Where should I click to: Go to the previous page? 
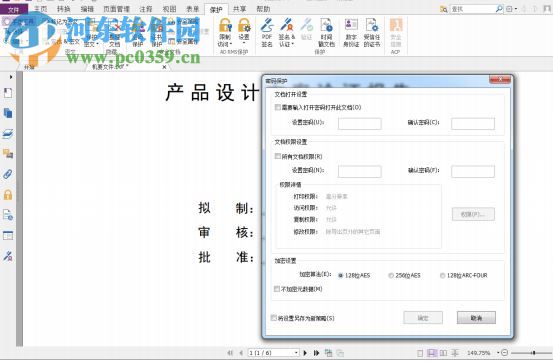241,352
